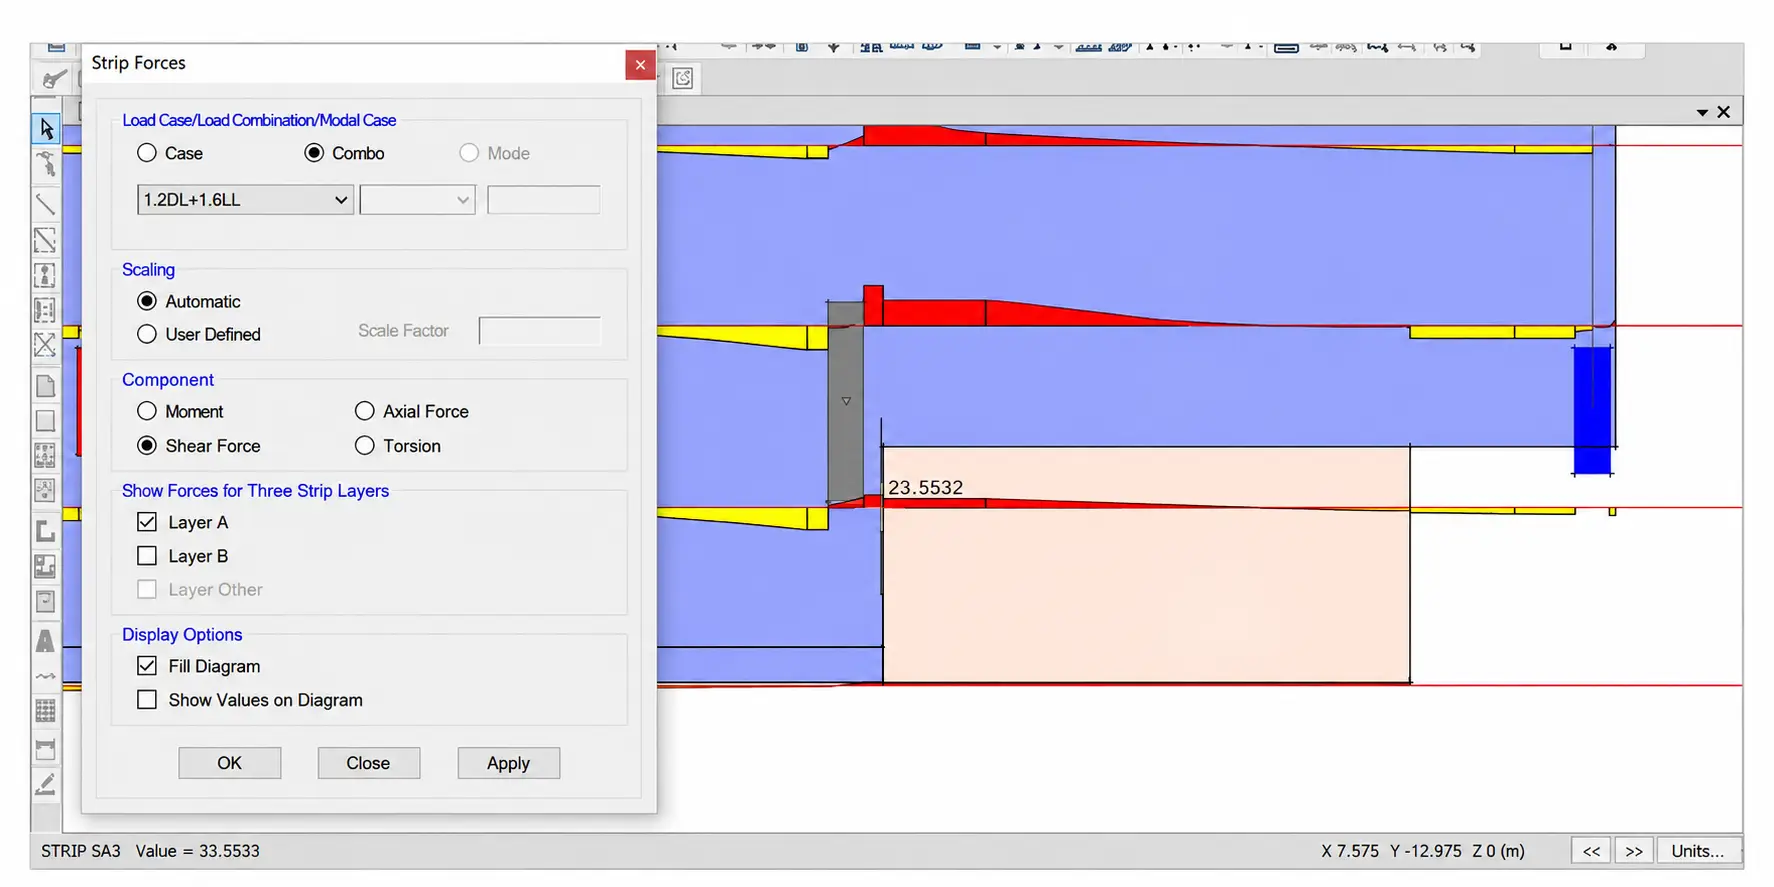
Task: Select the thick bracket-shaped icon in left toolbar
Action: click(46, 531)
